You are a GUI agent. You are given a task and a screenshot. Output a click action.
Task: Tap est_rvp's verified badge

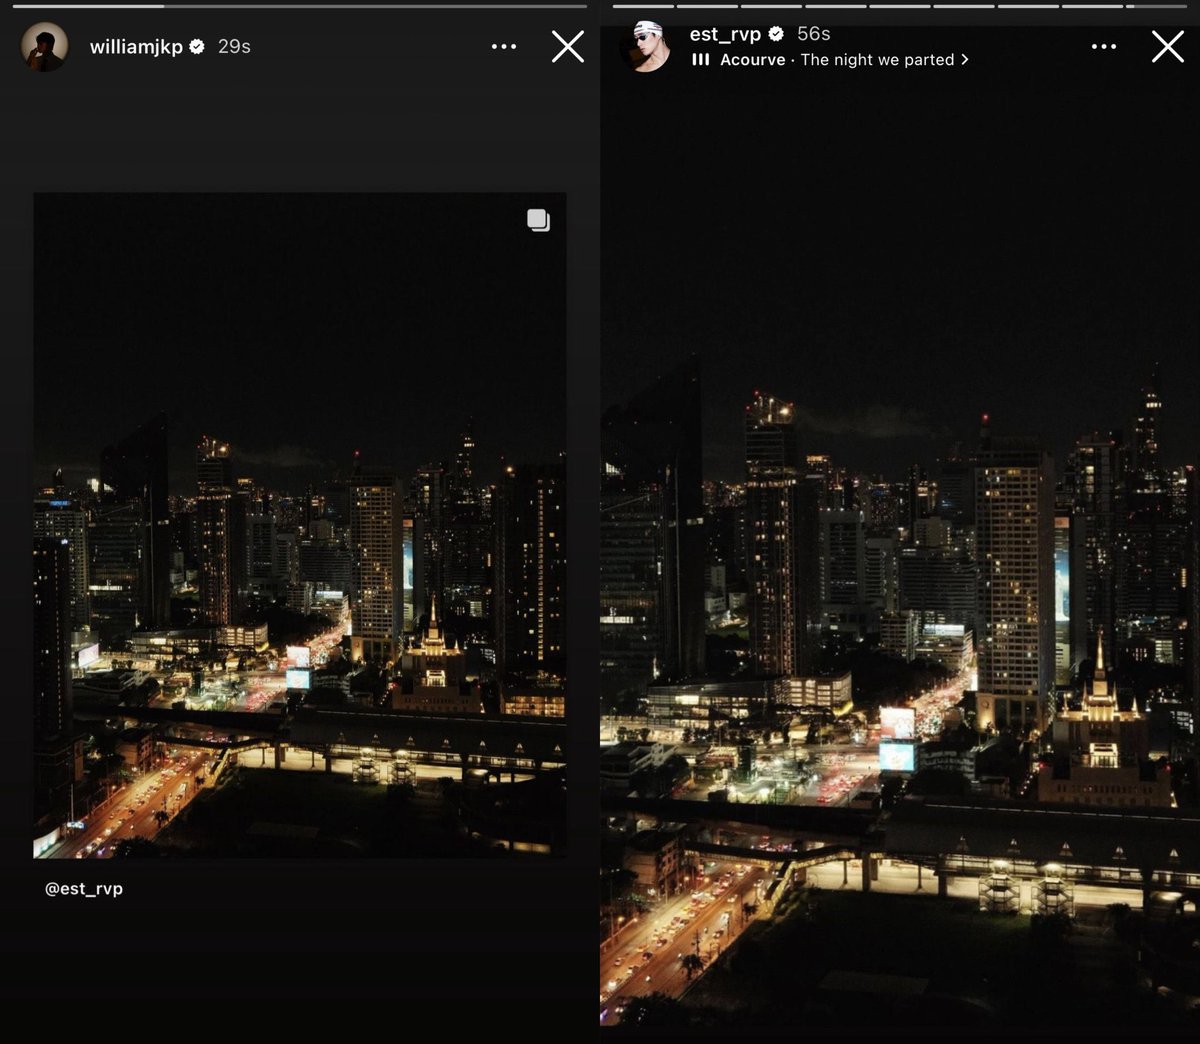tap(776, 34)
